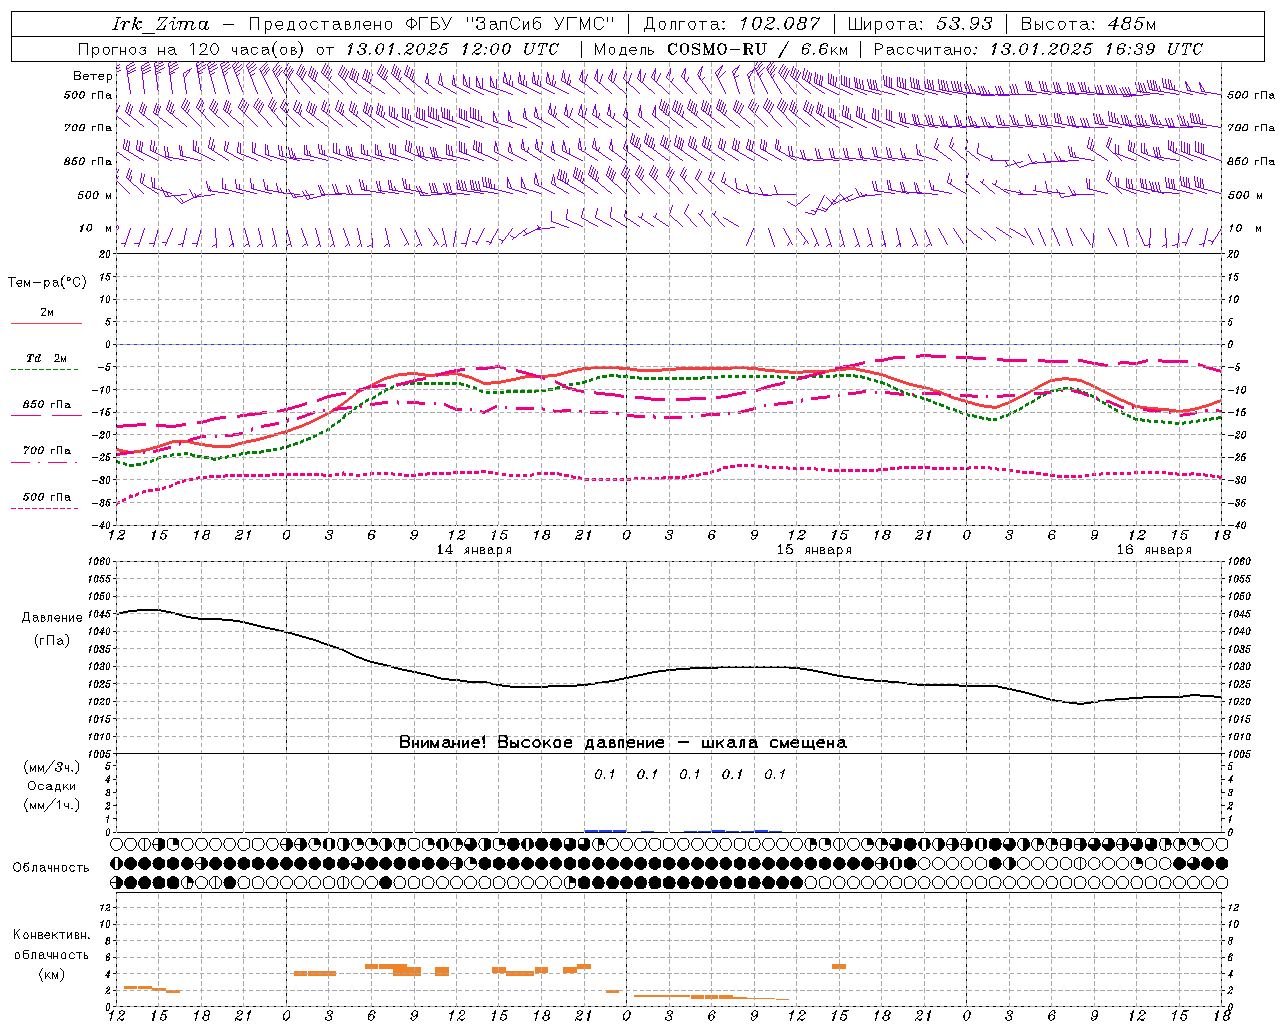The width and height of the screenshot is (1280, 1024).
Task: Click the Тем-ра(°C) panel label
Action: pyautogui.click(x=47, y=282)
